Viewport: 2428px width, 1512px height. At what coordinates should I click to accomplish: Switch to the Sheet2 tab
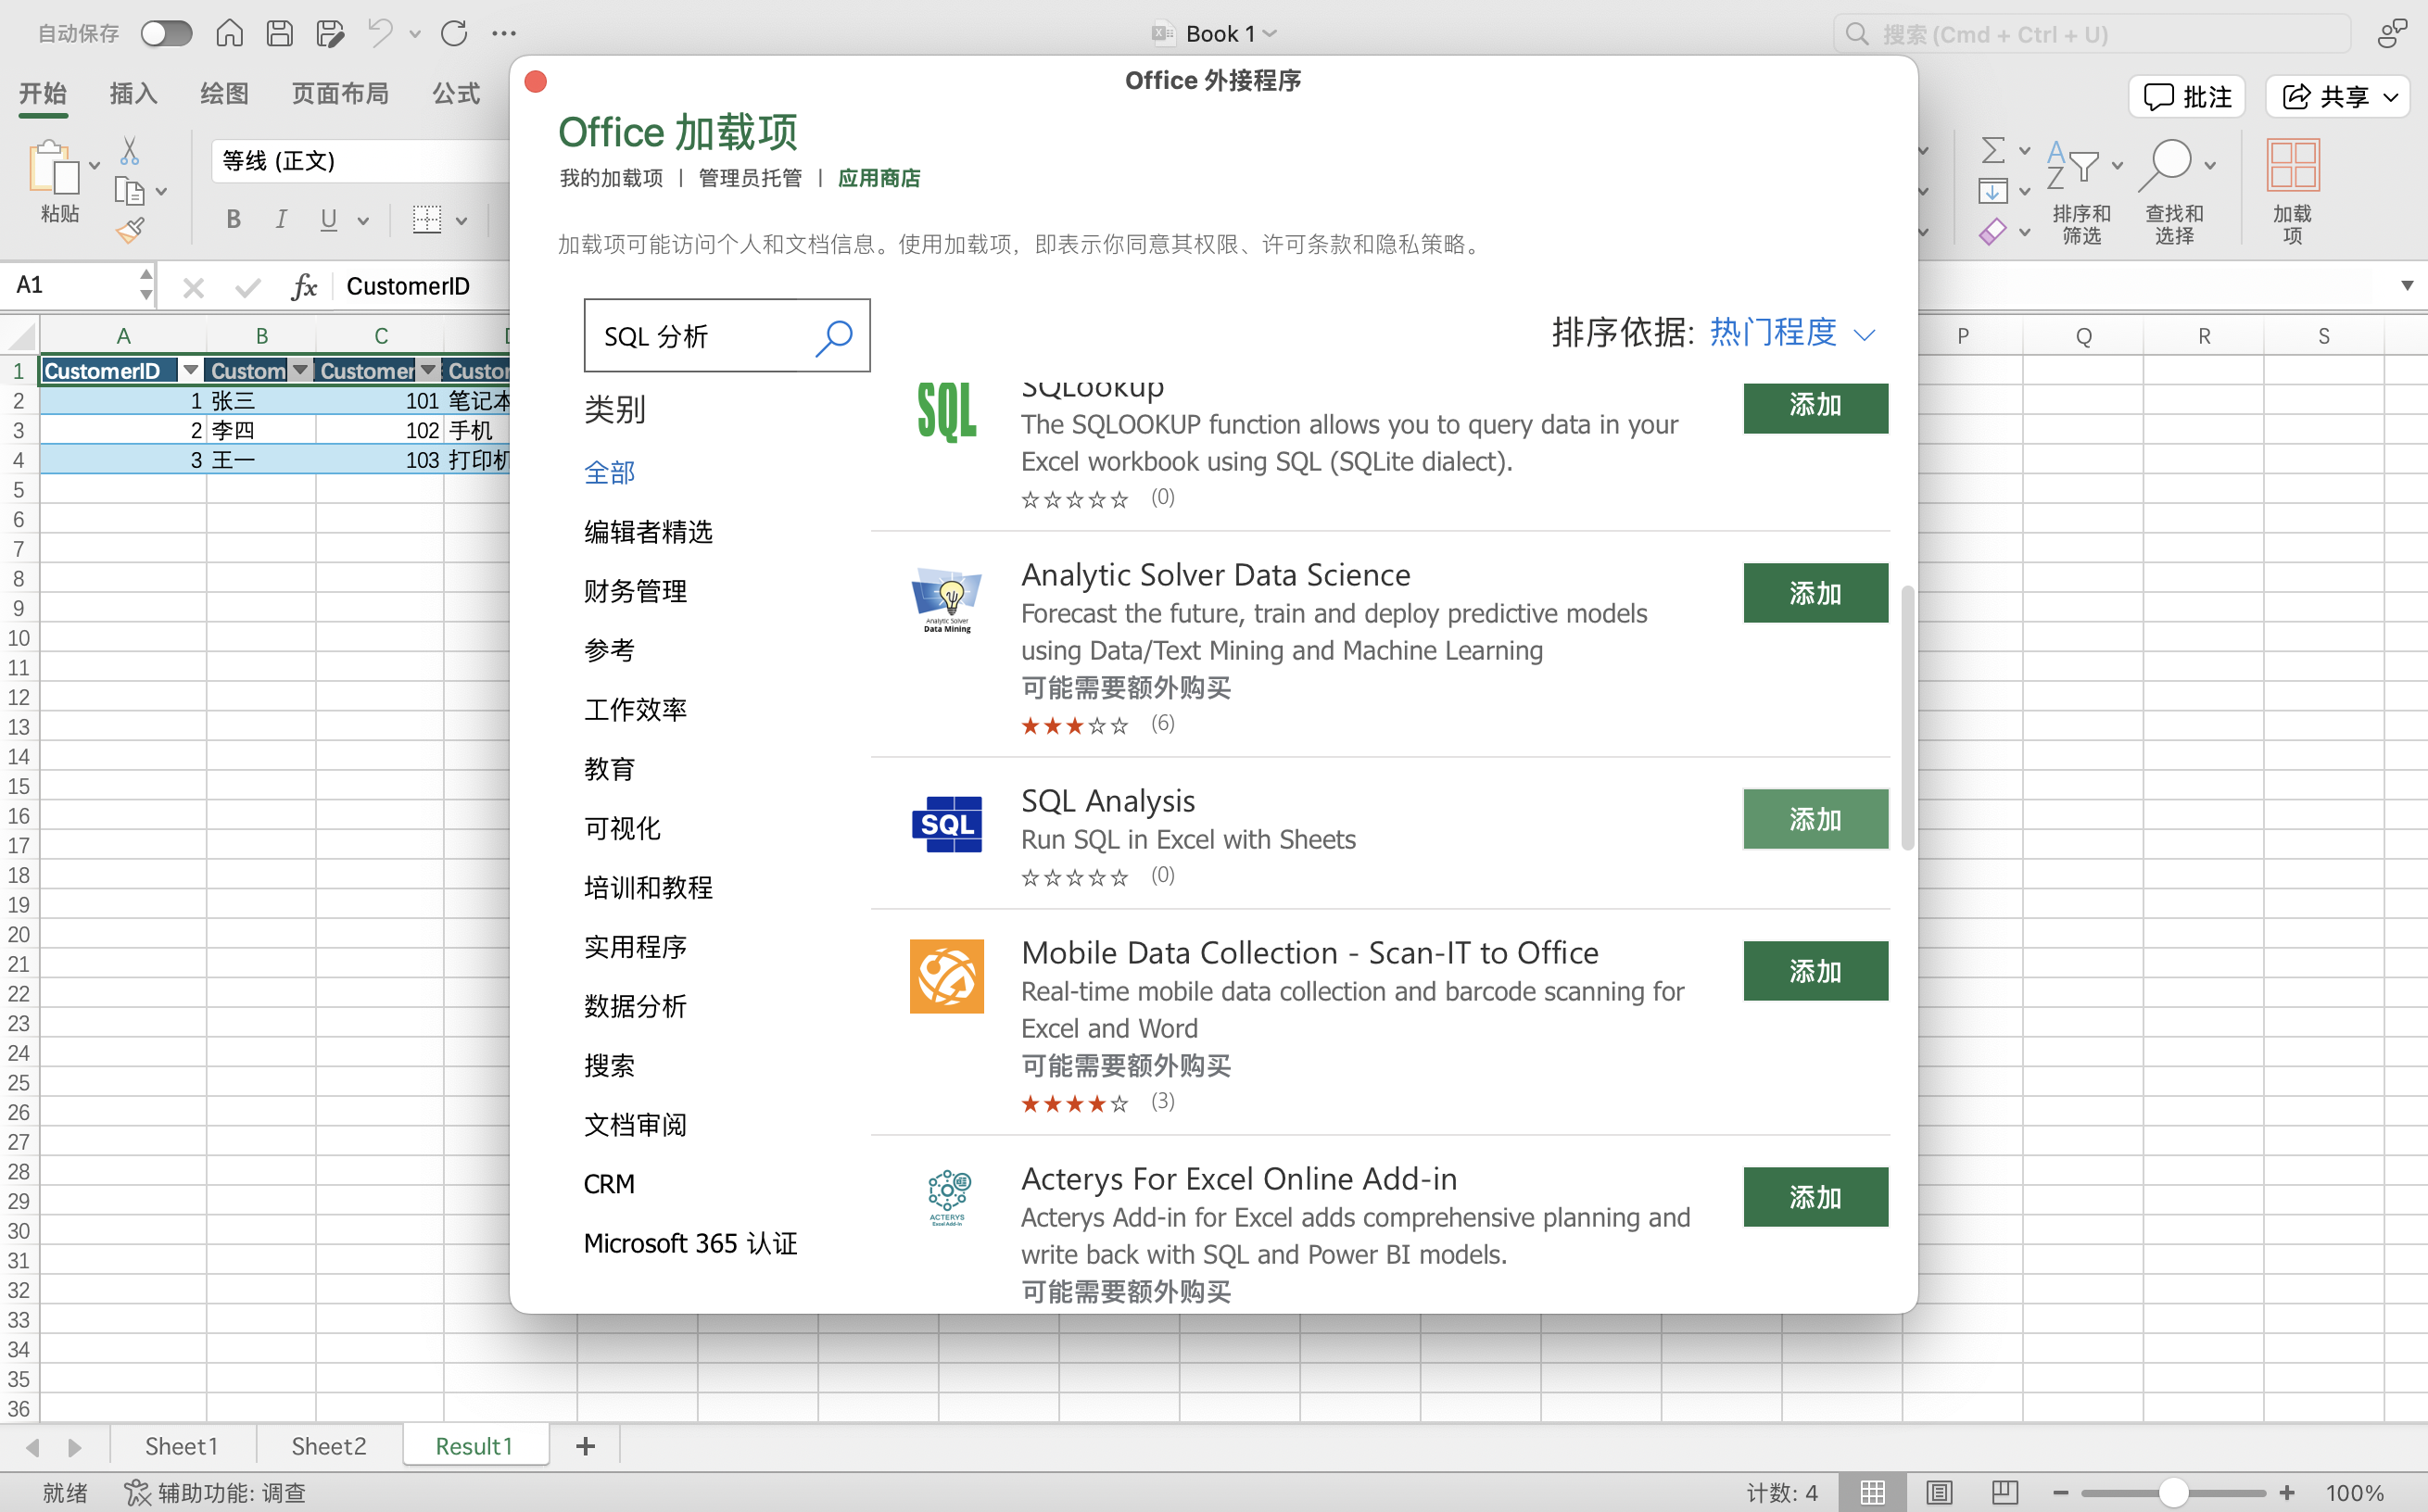coord(329,1446)
